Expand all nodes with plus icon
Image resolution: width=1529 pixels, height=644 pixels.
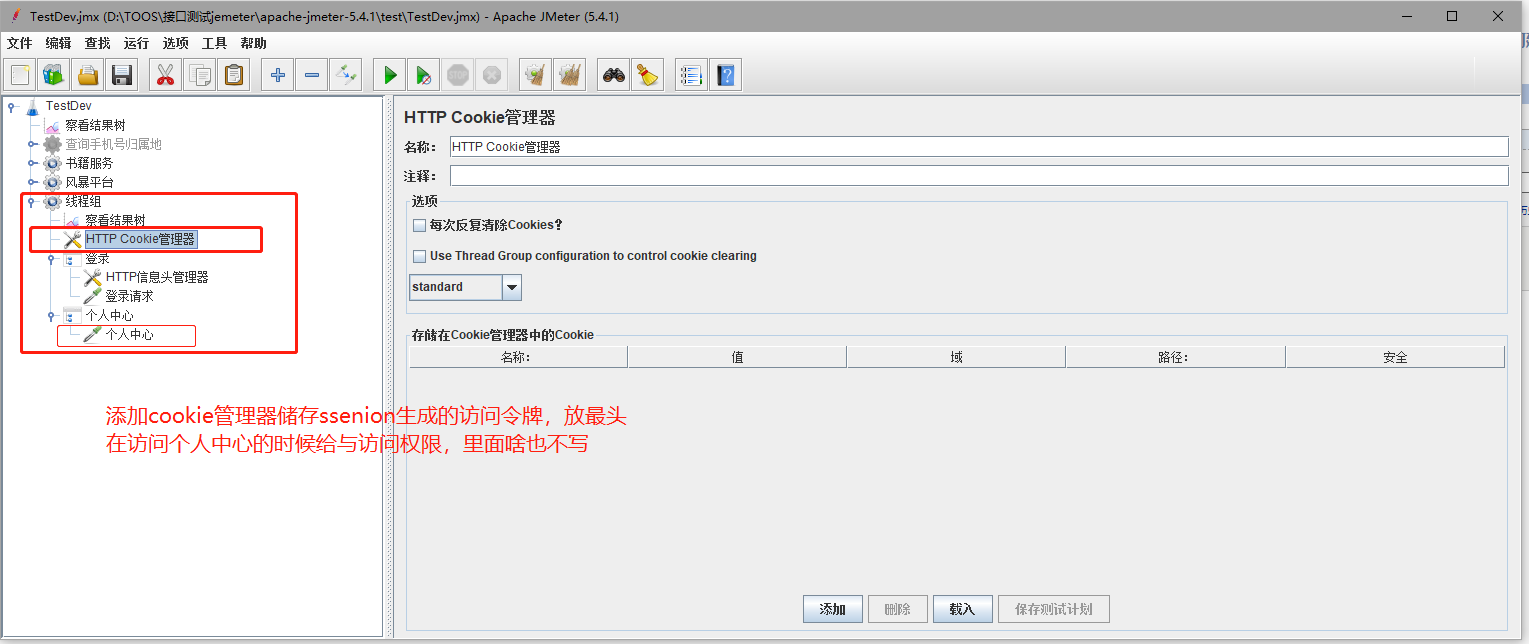point(278,74)
